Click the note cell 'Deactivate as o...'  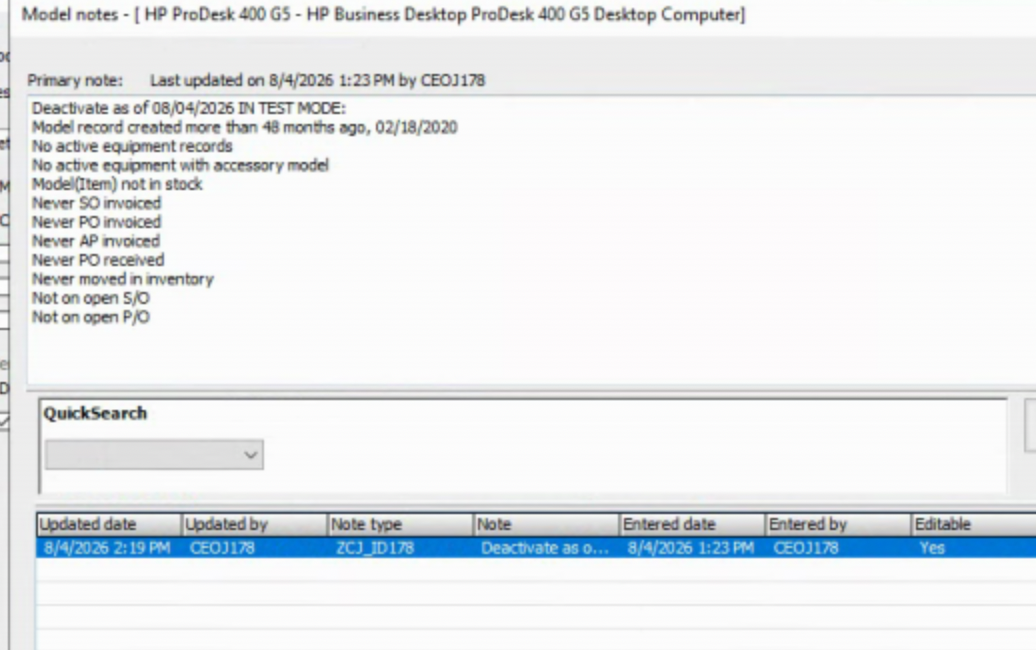(x=544, y=548)
